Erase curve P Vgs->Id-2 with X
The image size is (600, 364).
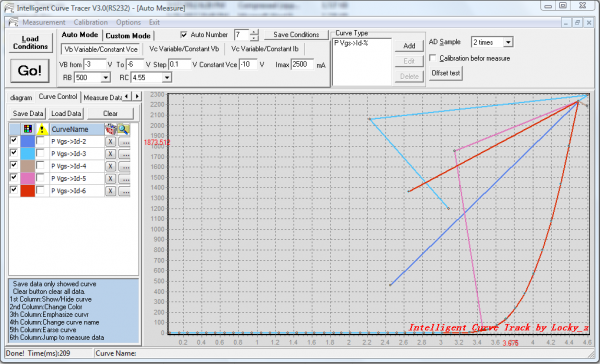[x=110, y=142]
